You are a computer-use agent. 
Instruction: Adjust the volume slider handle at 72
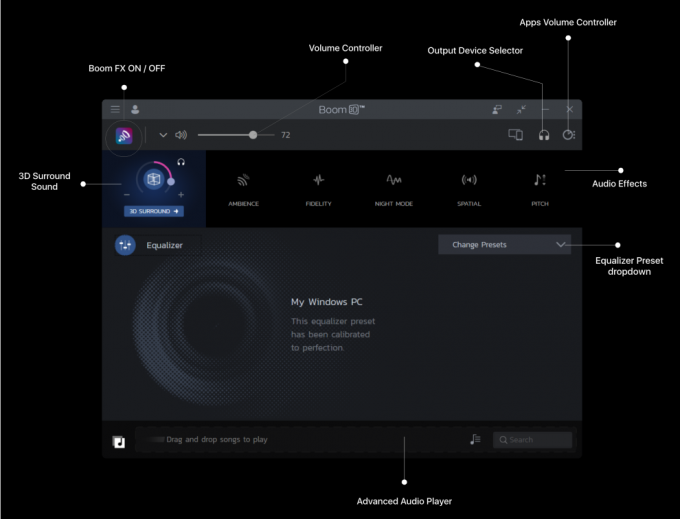pos(253,135)
